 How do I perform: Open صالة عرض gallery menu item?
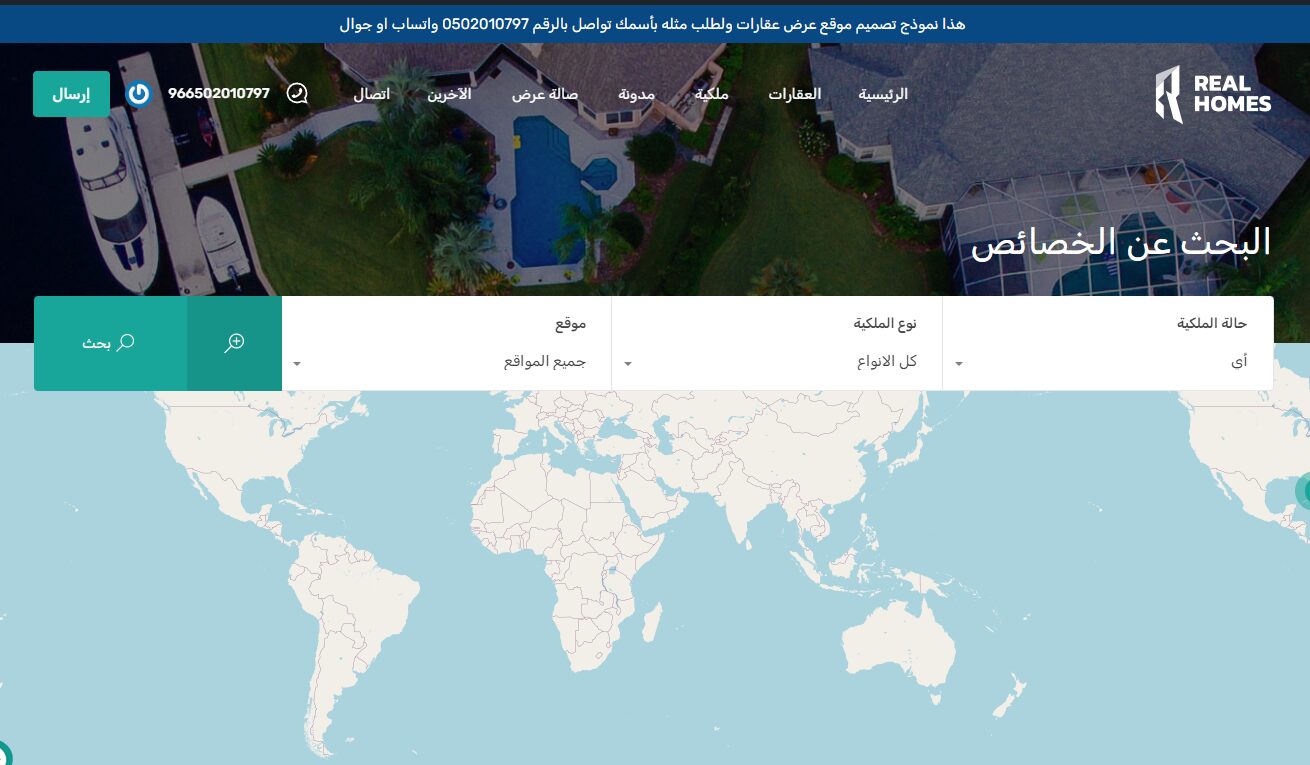pos(545,95)
